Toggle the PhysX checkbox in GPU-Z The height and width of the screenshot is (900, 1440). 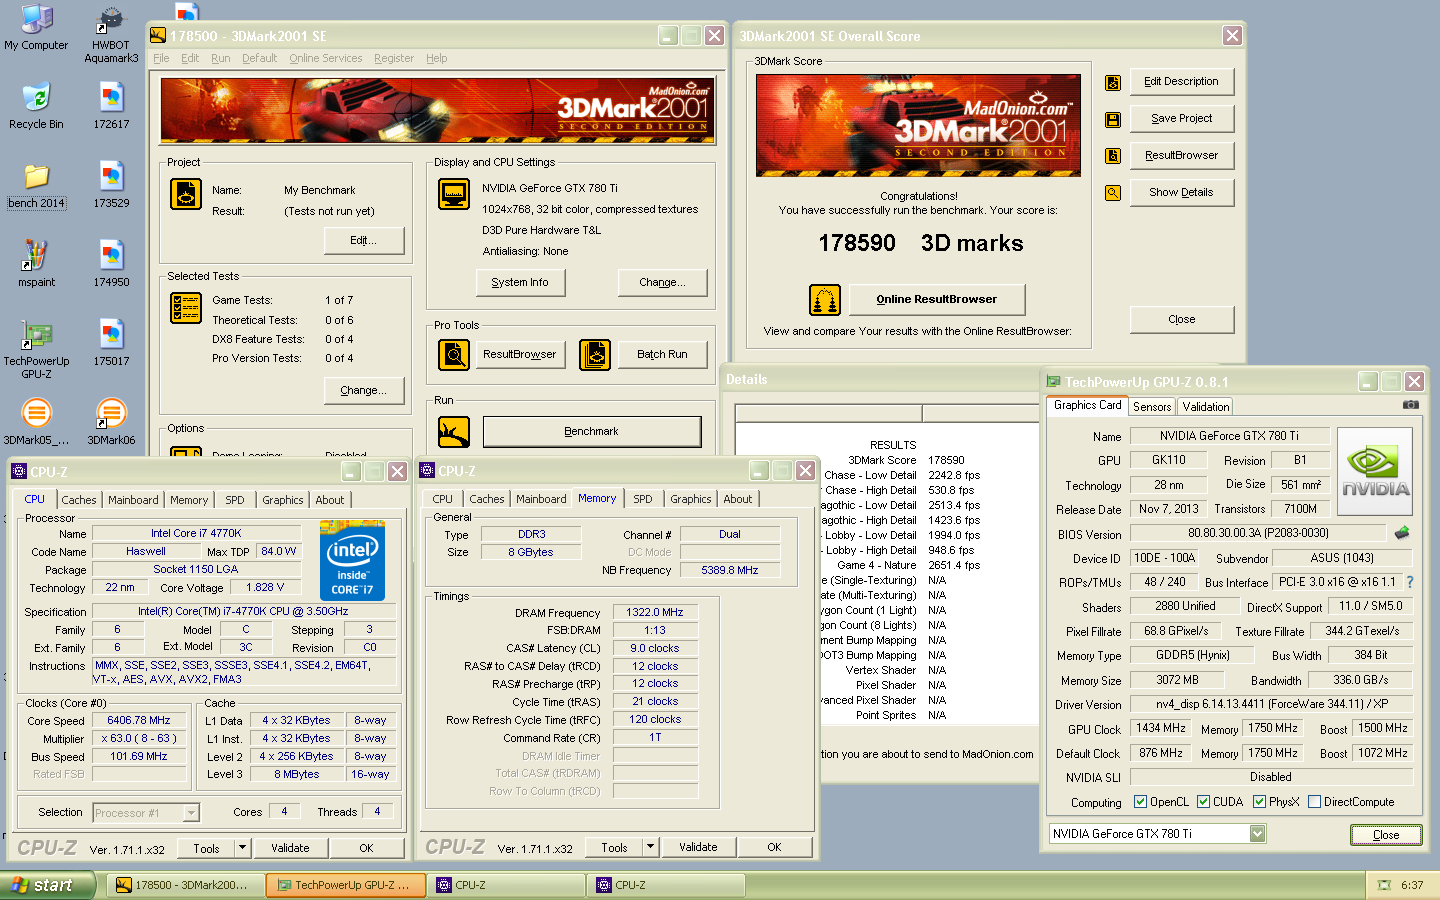pos(1259,802)
